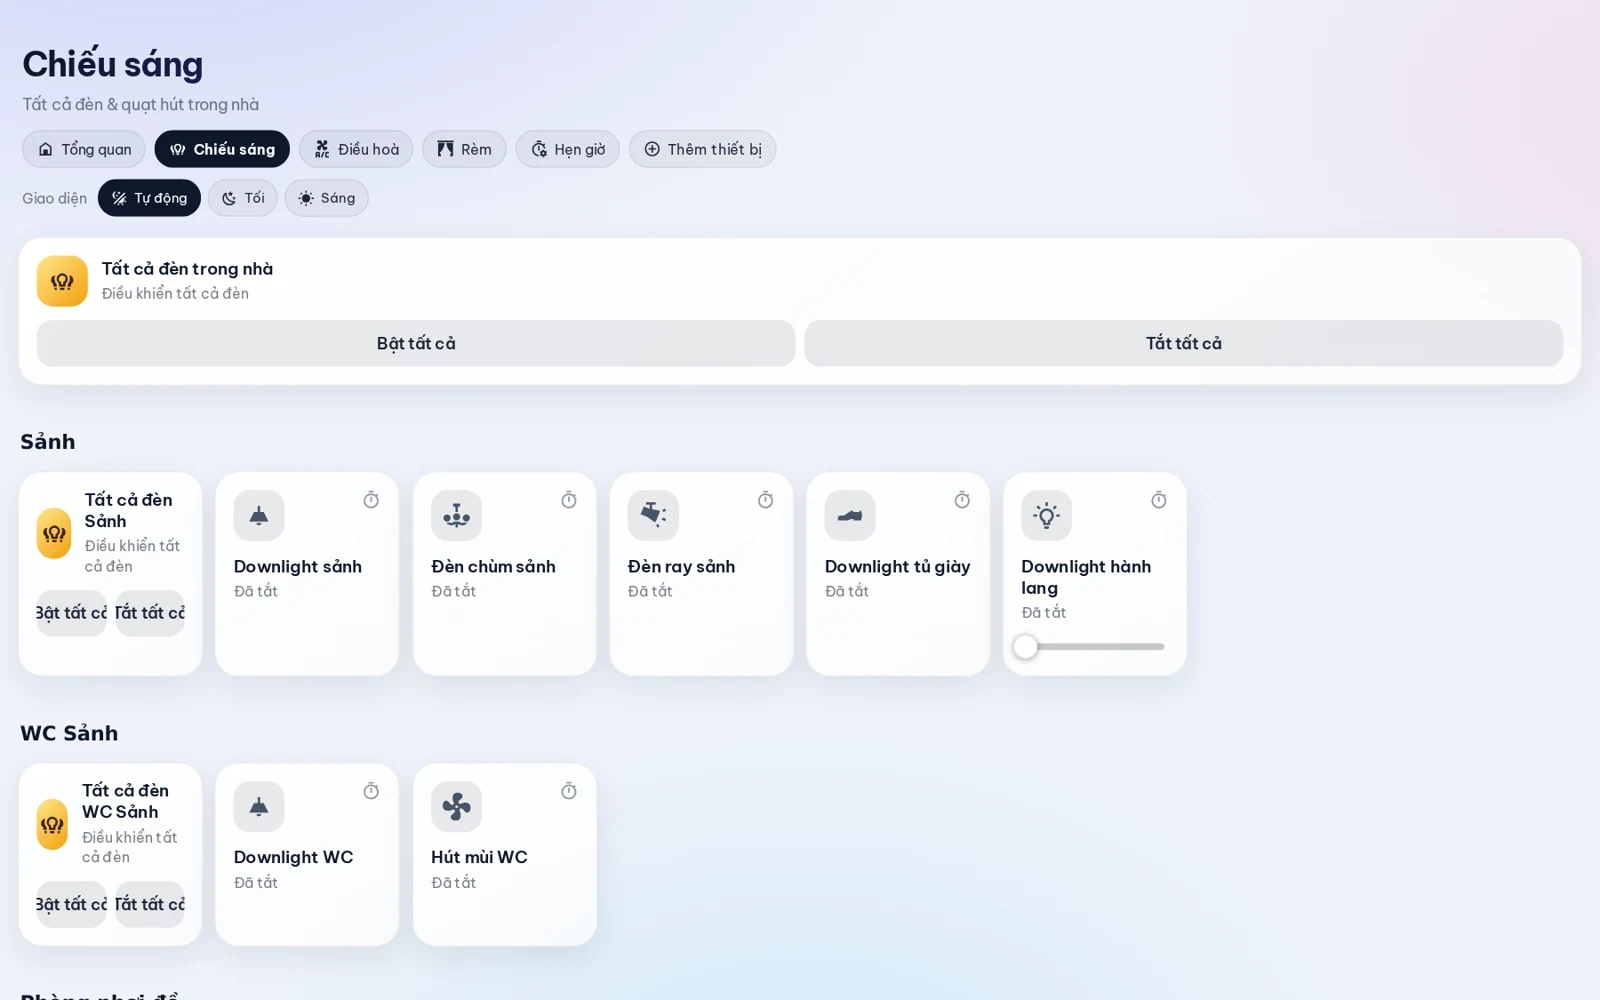This screenshot has width=1600, height=1000.
Task: Toggle the Hút mùi WC card
Action: pyautogui.click(x=505, y=855)
